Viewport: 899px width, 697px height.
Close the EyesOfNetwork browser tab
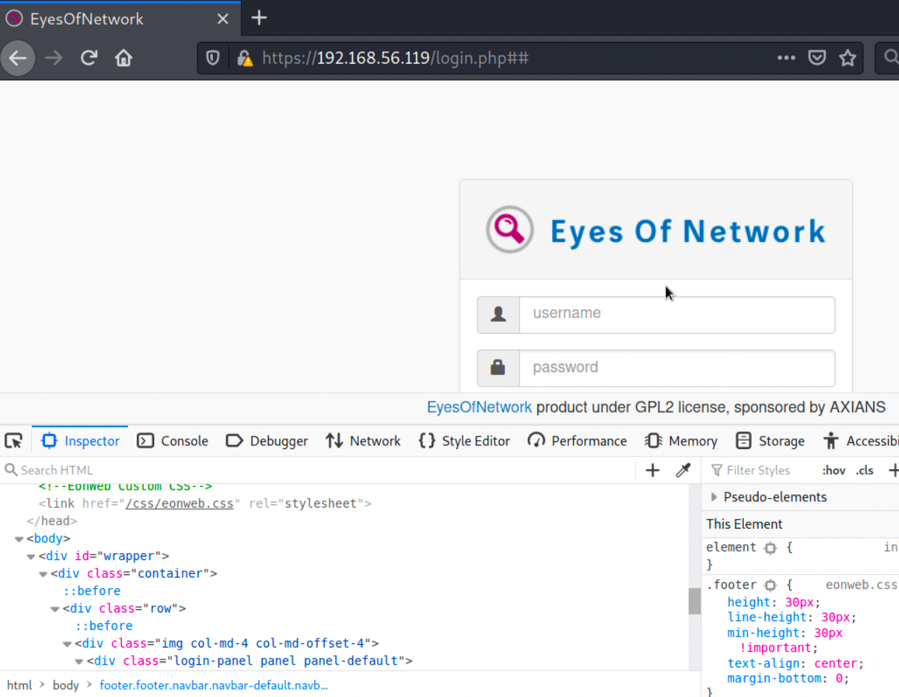click(x=223, y=19)
